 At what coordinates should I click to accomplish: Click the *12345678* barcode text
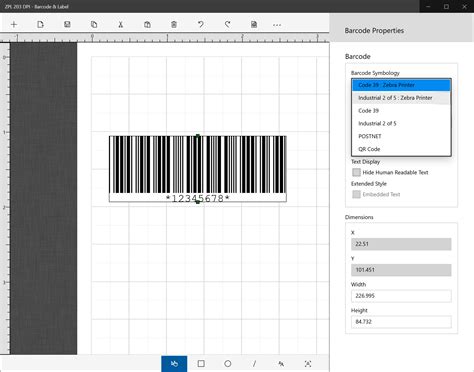pyautogui.click(x=198, y=198)
